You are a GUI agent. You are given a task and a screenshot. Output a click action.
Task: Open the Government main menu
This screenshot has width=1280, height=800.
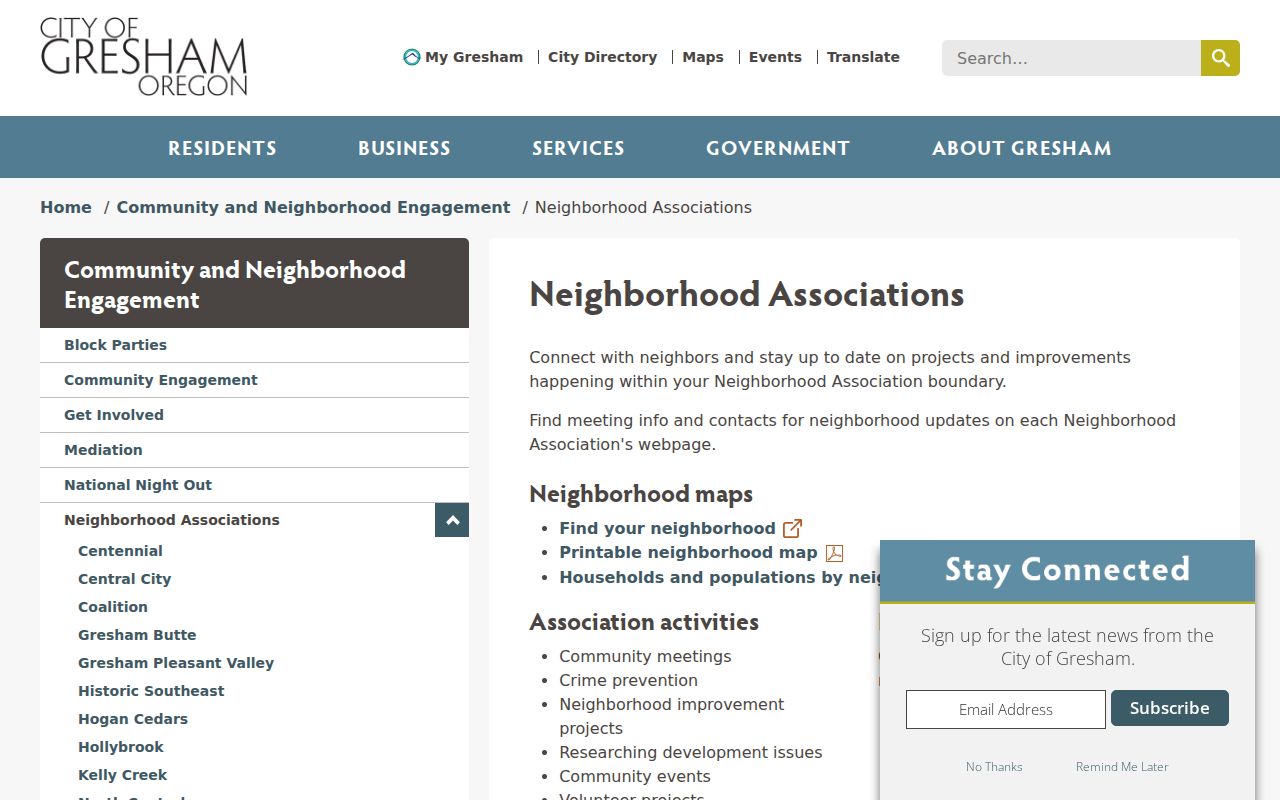click(x=778, y=148)
